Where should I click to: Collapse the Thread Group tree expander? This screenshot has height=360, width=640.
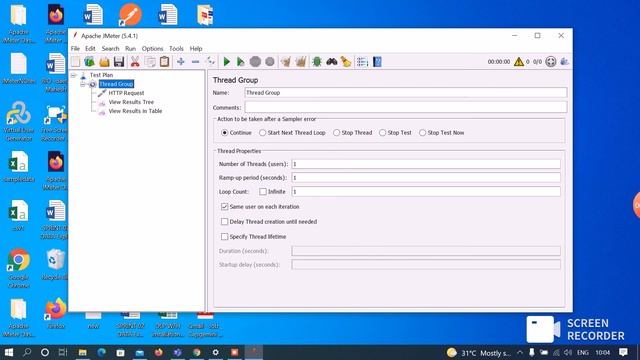(83, 84)
